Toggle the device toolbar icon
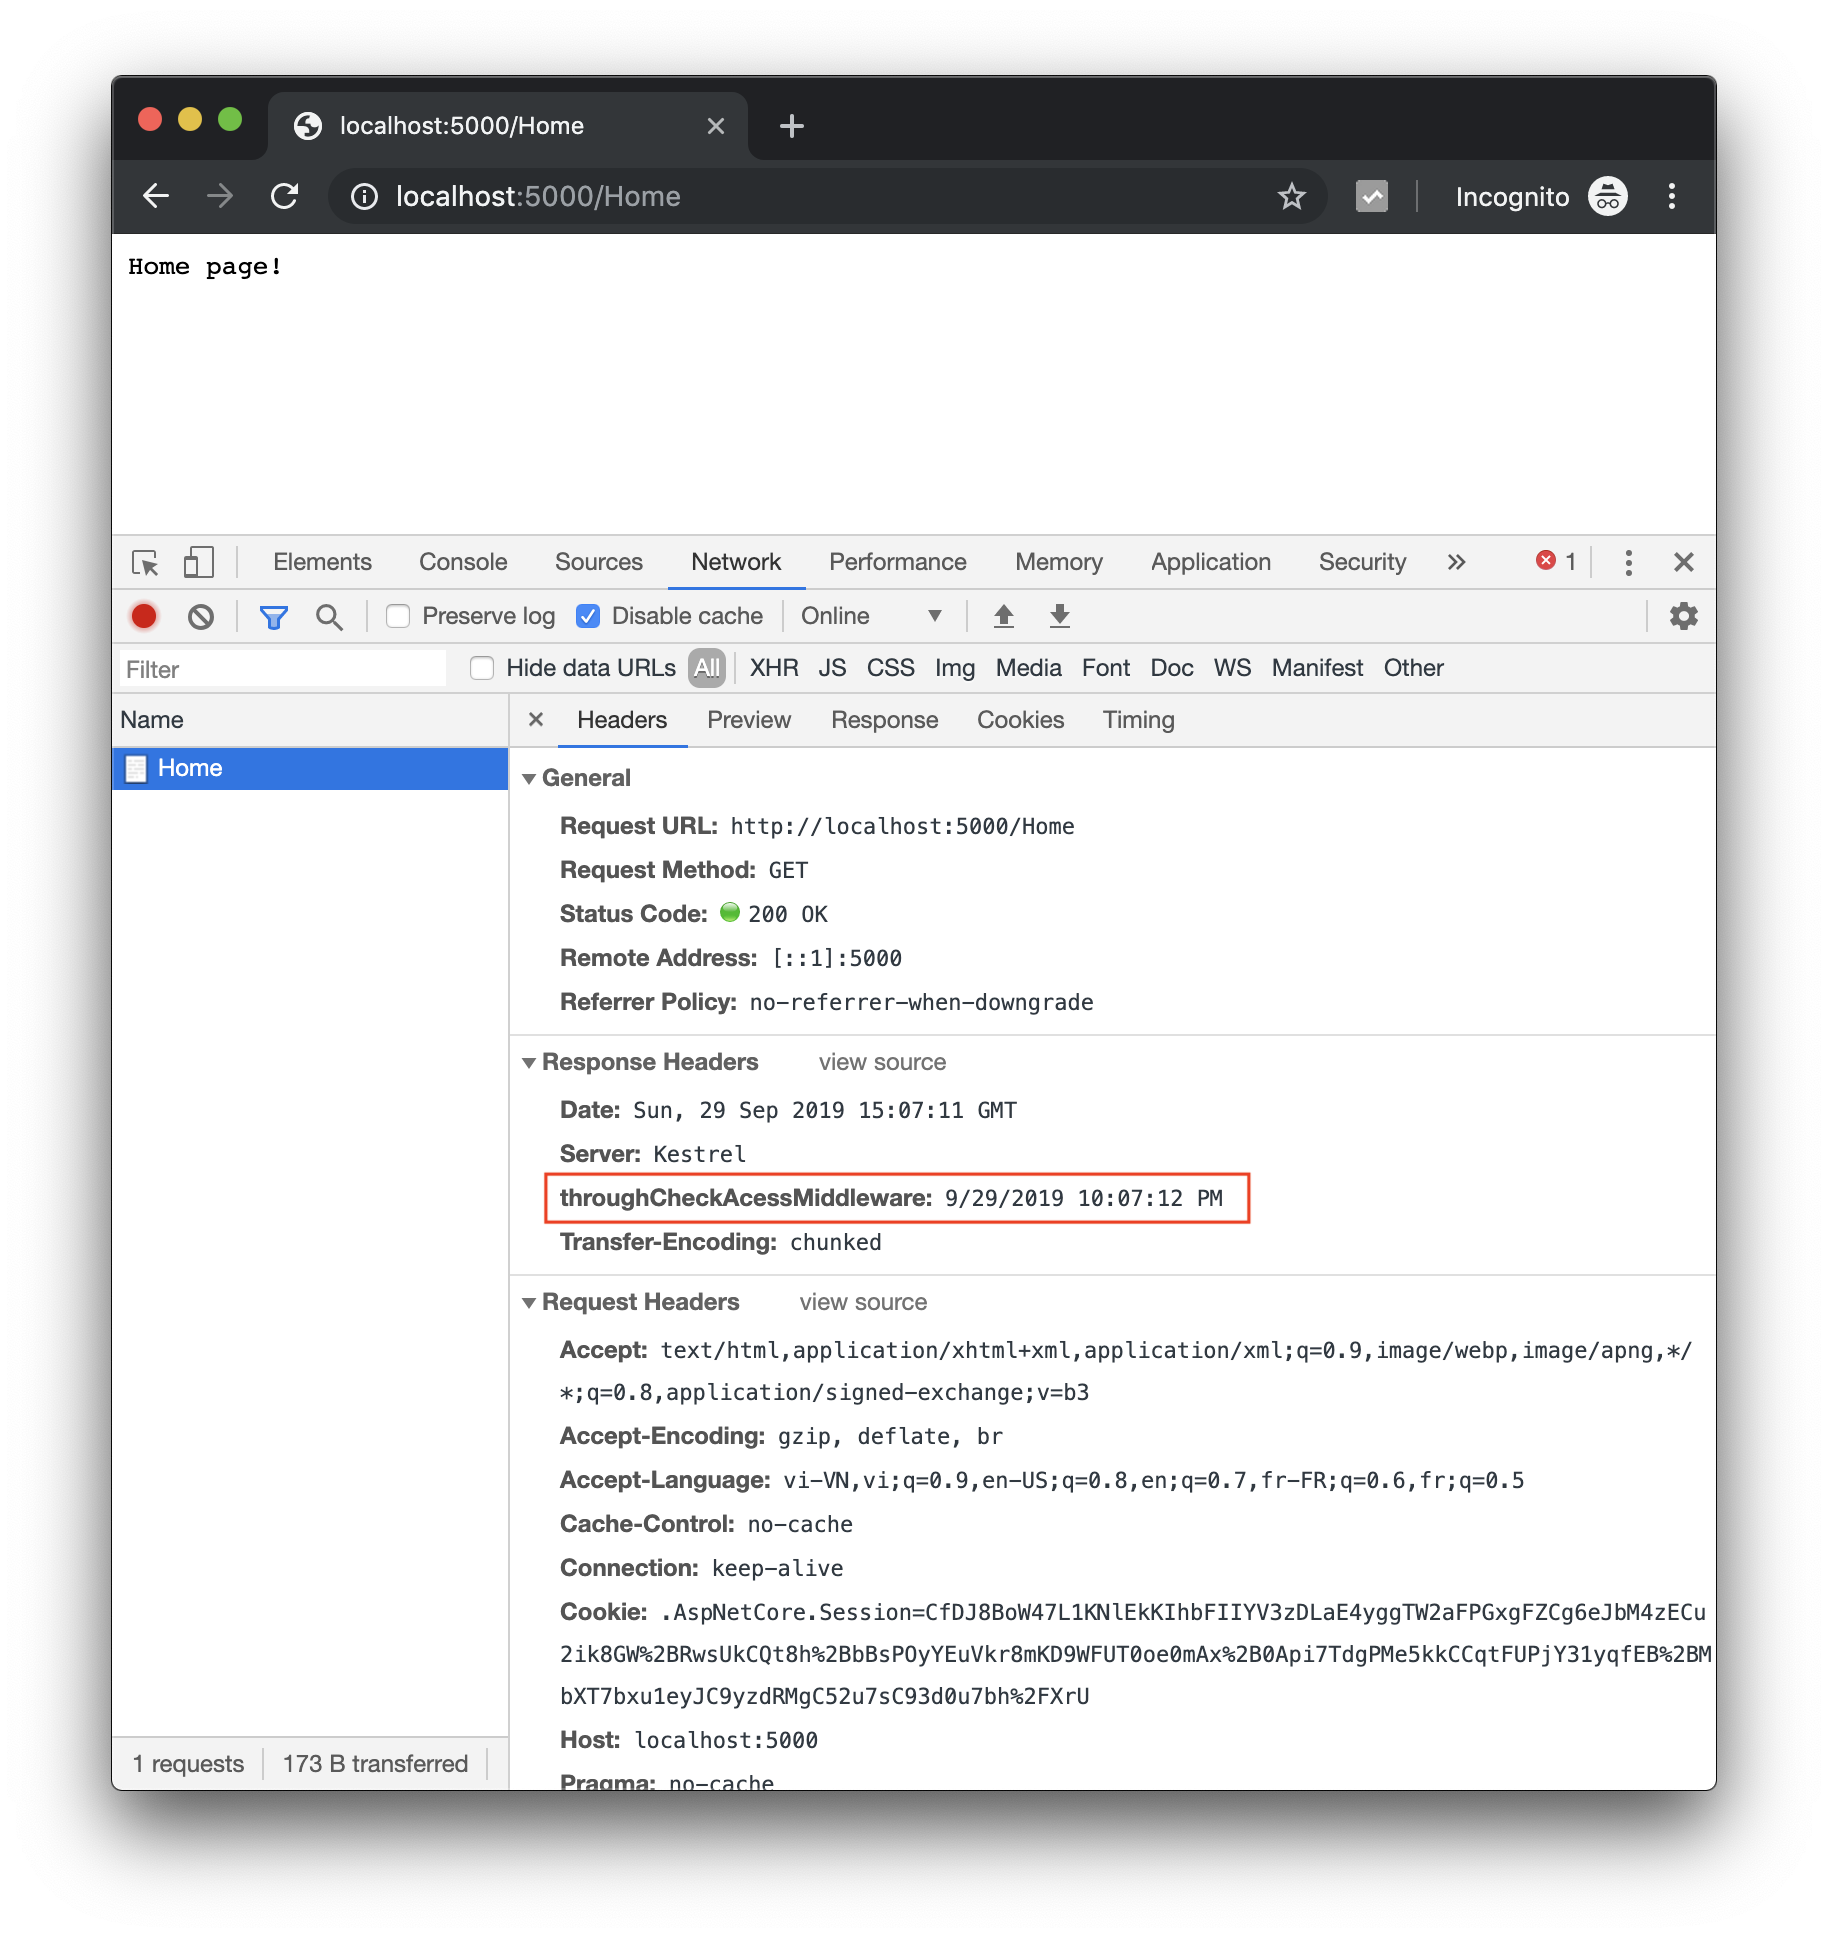Screen dimensions: 1828x1938 click(x=198, y=562)
